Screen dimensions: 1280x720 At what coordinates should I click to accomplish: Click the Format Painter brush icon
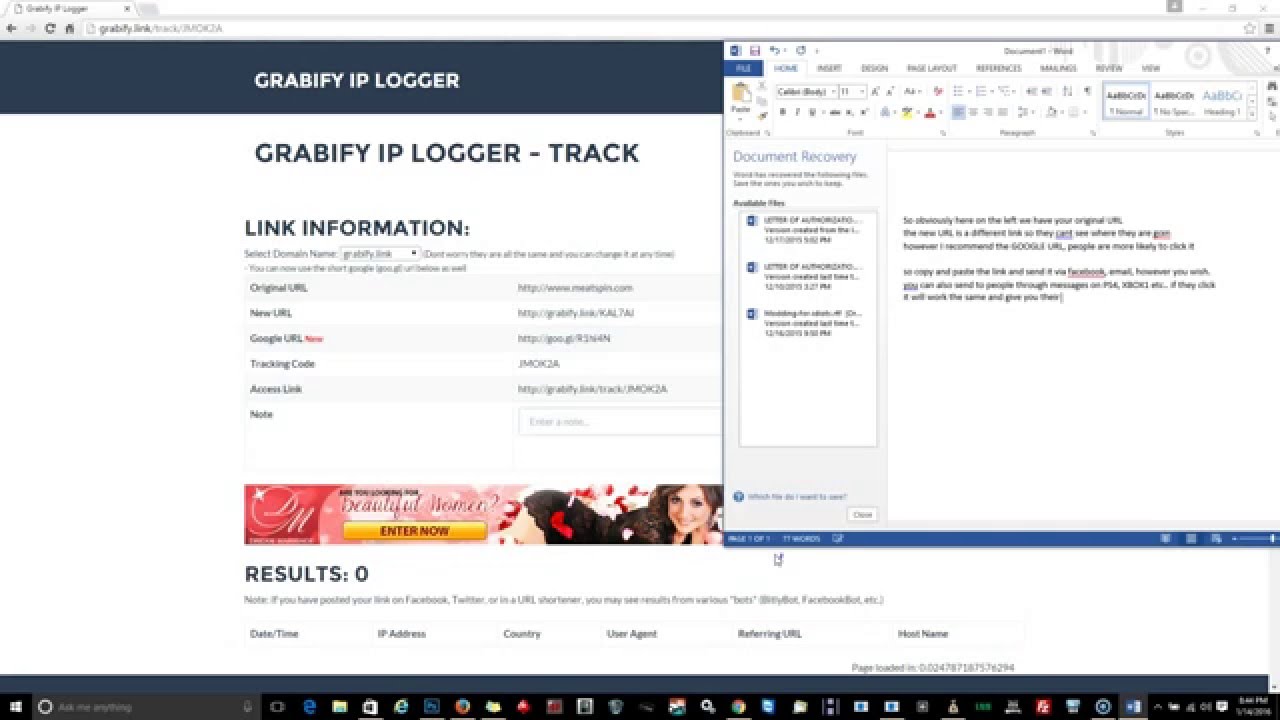762,116
